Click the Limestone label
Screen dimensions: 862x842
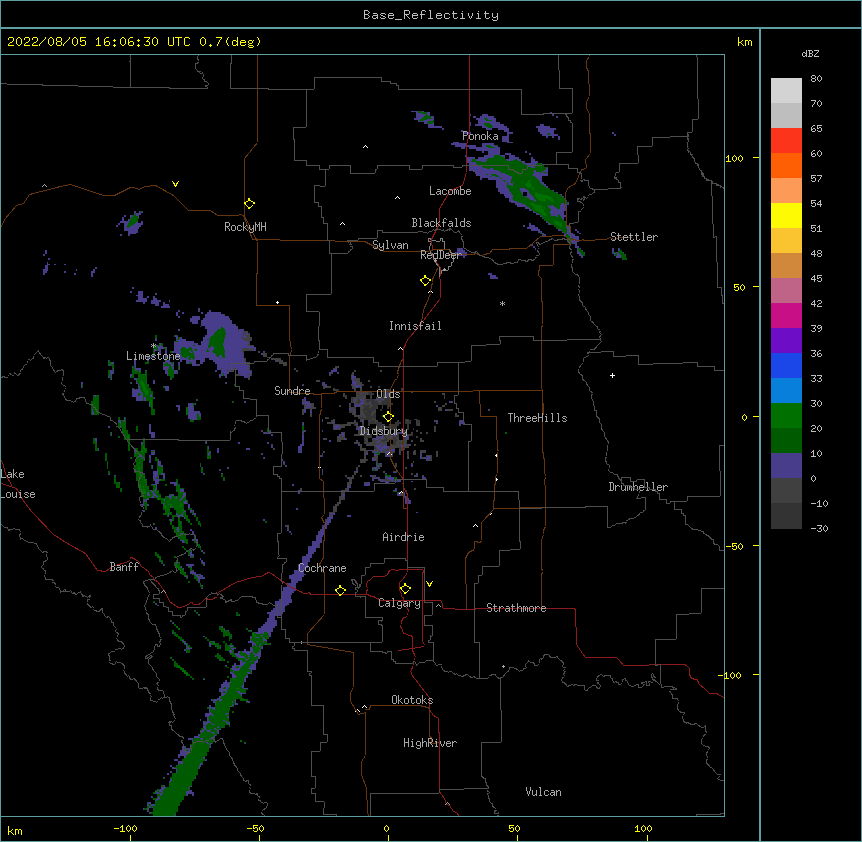click(153, 356)
